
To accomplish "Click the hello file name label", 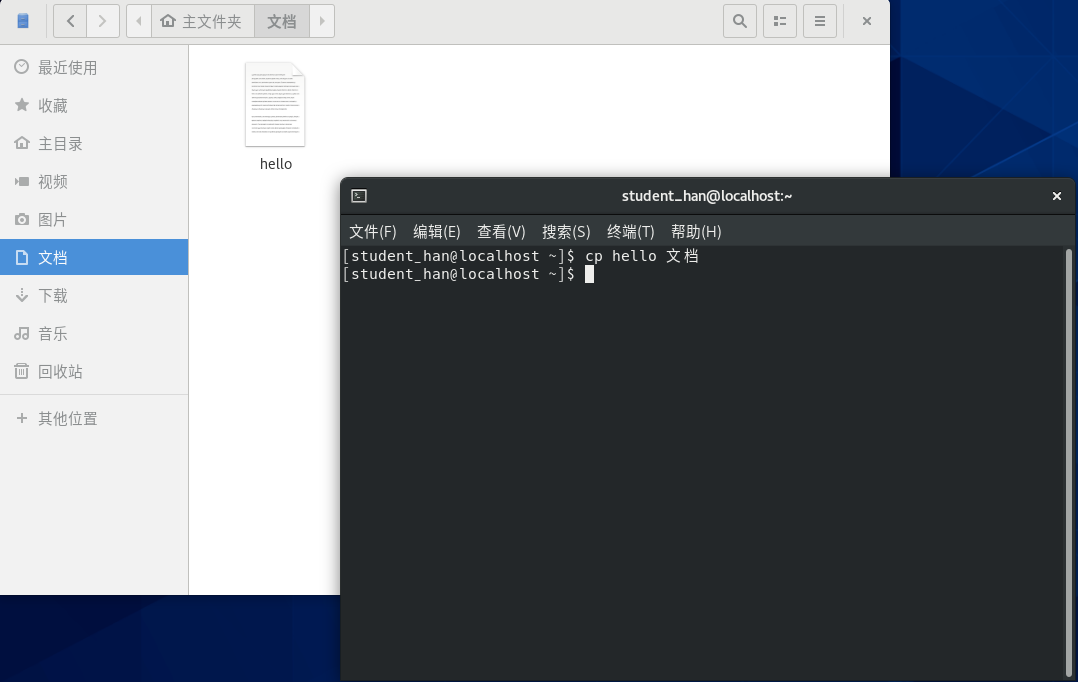I will pyautogui.click(x=276, y=164).
